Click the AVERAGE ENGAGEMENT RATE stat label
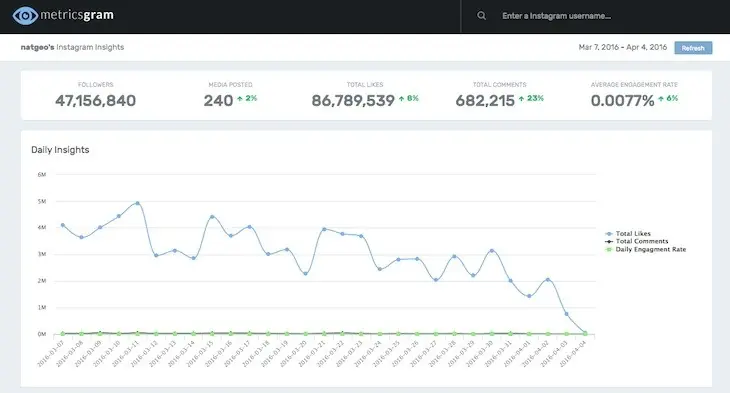Viewport: 730px width, 393px height. pyautogui.click(x=634, y=84)
